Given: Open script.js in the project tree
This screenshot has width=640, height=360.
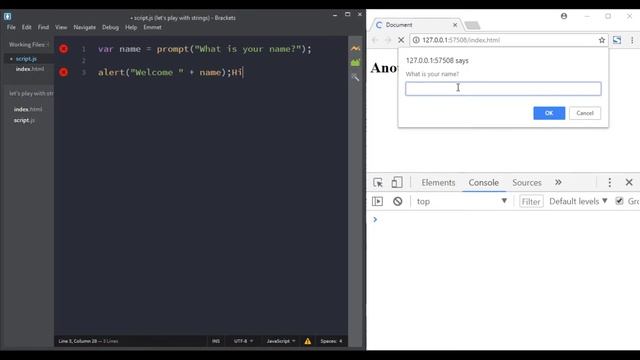Looking at the screenshot, I should coord(24,120).
